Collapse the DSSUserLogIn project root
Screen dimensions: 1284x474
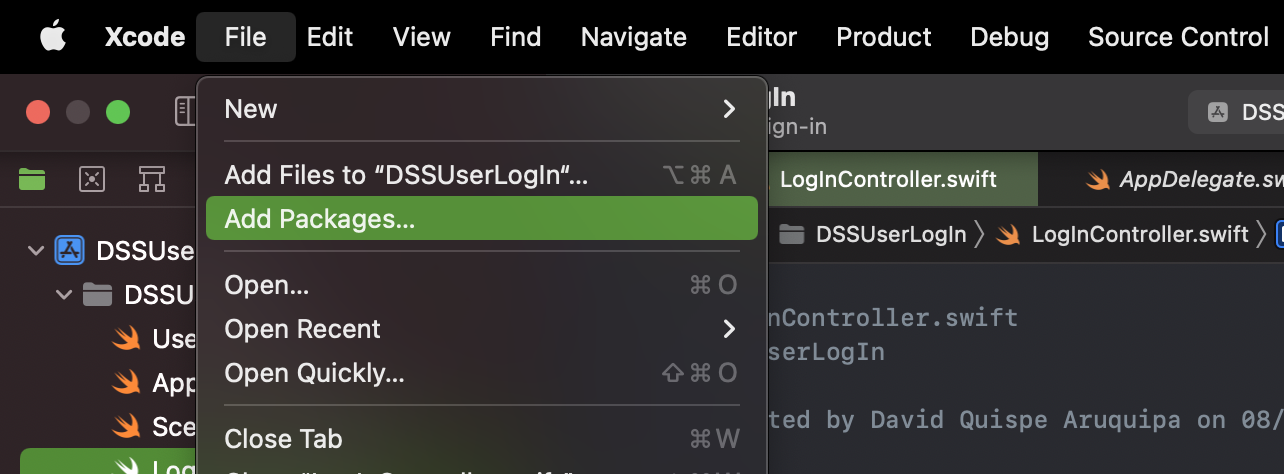[36, 250]
